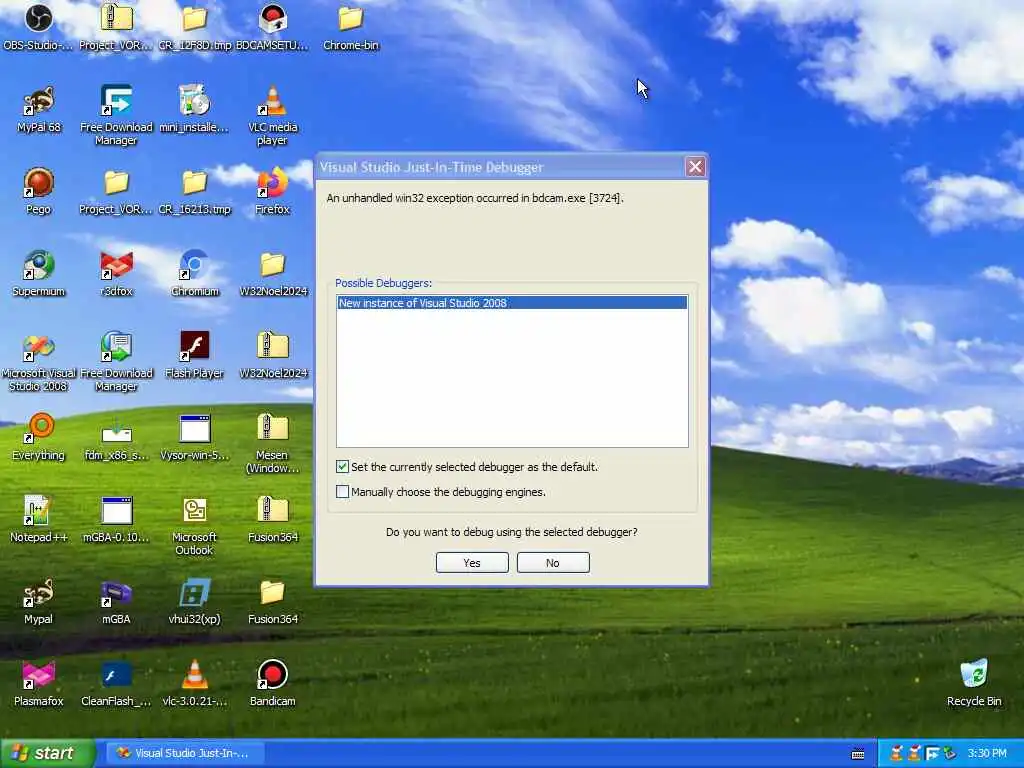
Task: Click Yes to debug with selected debugger
Action: pyautogui.click(x=472, y=563)
